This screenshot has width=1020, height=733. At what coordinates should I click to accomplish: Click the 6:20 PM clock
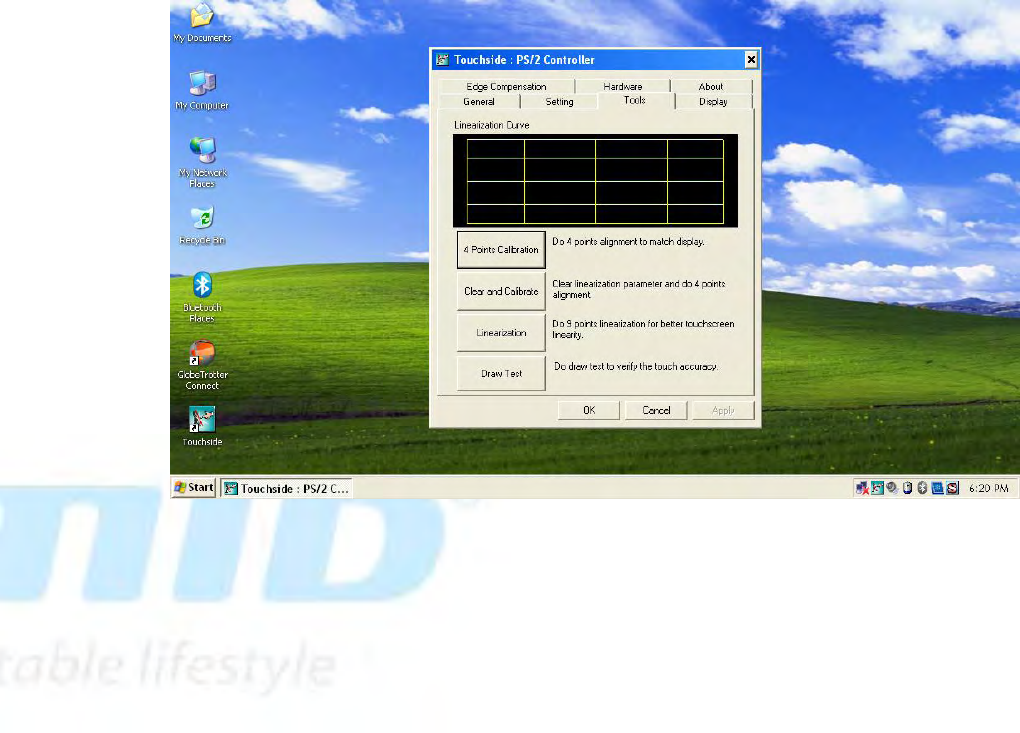coord(988,488)
